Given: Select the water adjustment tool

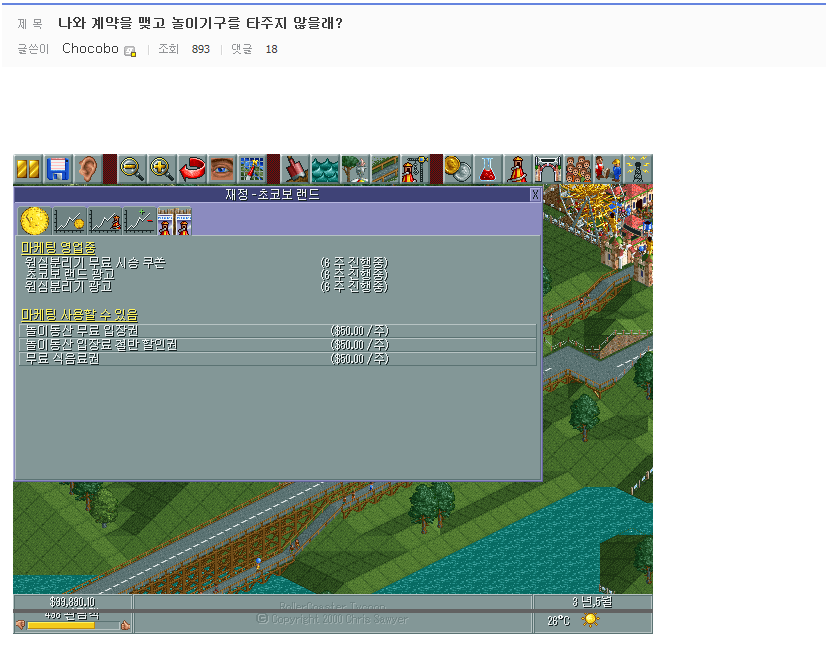Looking at the screenshot, I should 325,169.
